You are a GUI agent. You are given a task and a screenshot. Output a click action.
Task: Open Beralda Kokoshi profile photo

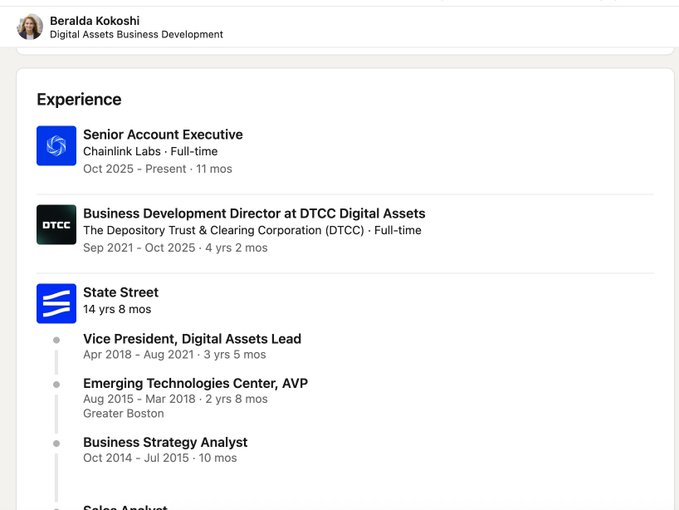(x=30, y=26)
